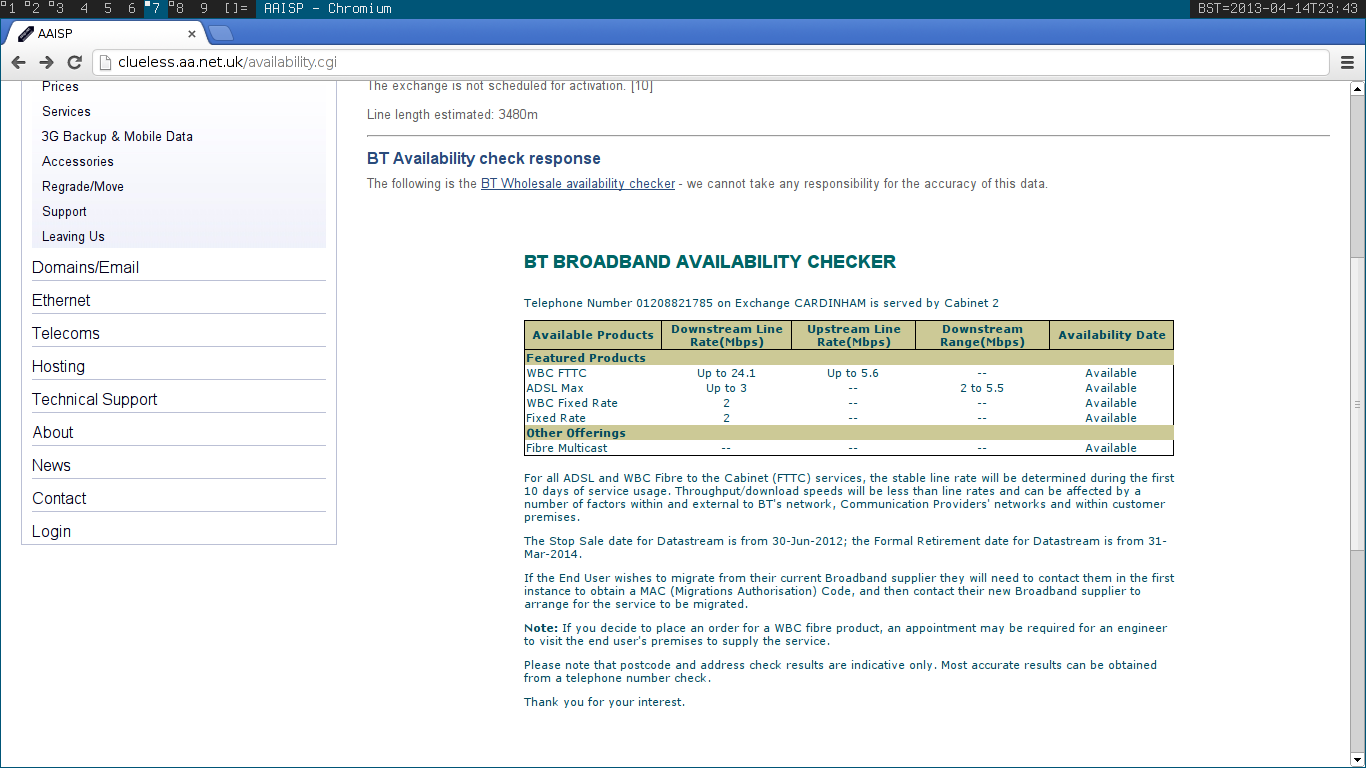This screenshot has width=1366, height=768.
Task: Open the Prices sidebar link
Action: 60,87
